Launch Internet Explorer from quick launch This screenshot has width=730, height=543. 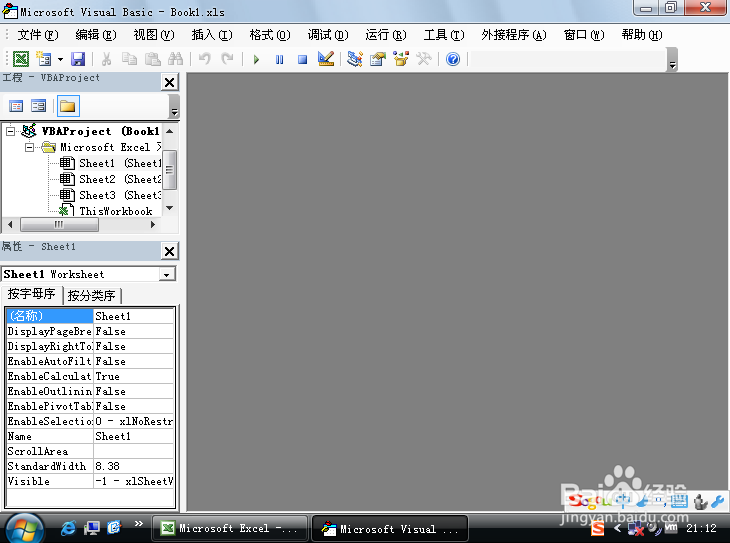pyautogui.click(x=68, y=528)
